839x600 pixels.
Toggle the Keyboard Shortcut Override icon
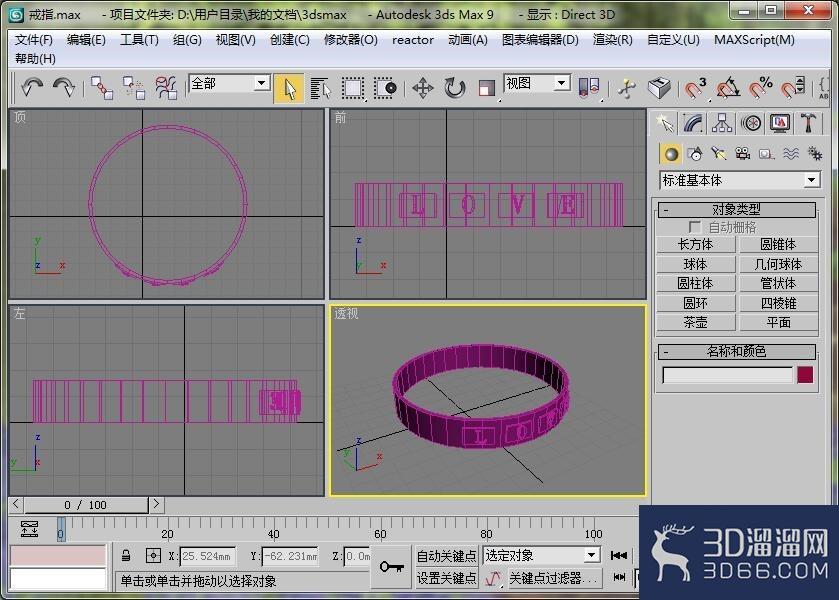pos(659,88)
